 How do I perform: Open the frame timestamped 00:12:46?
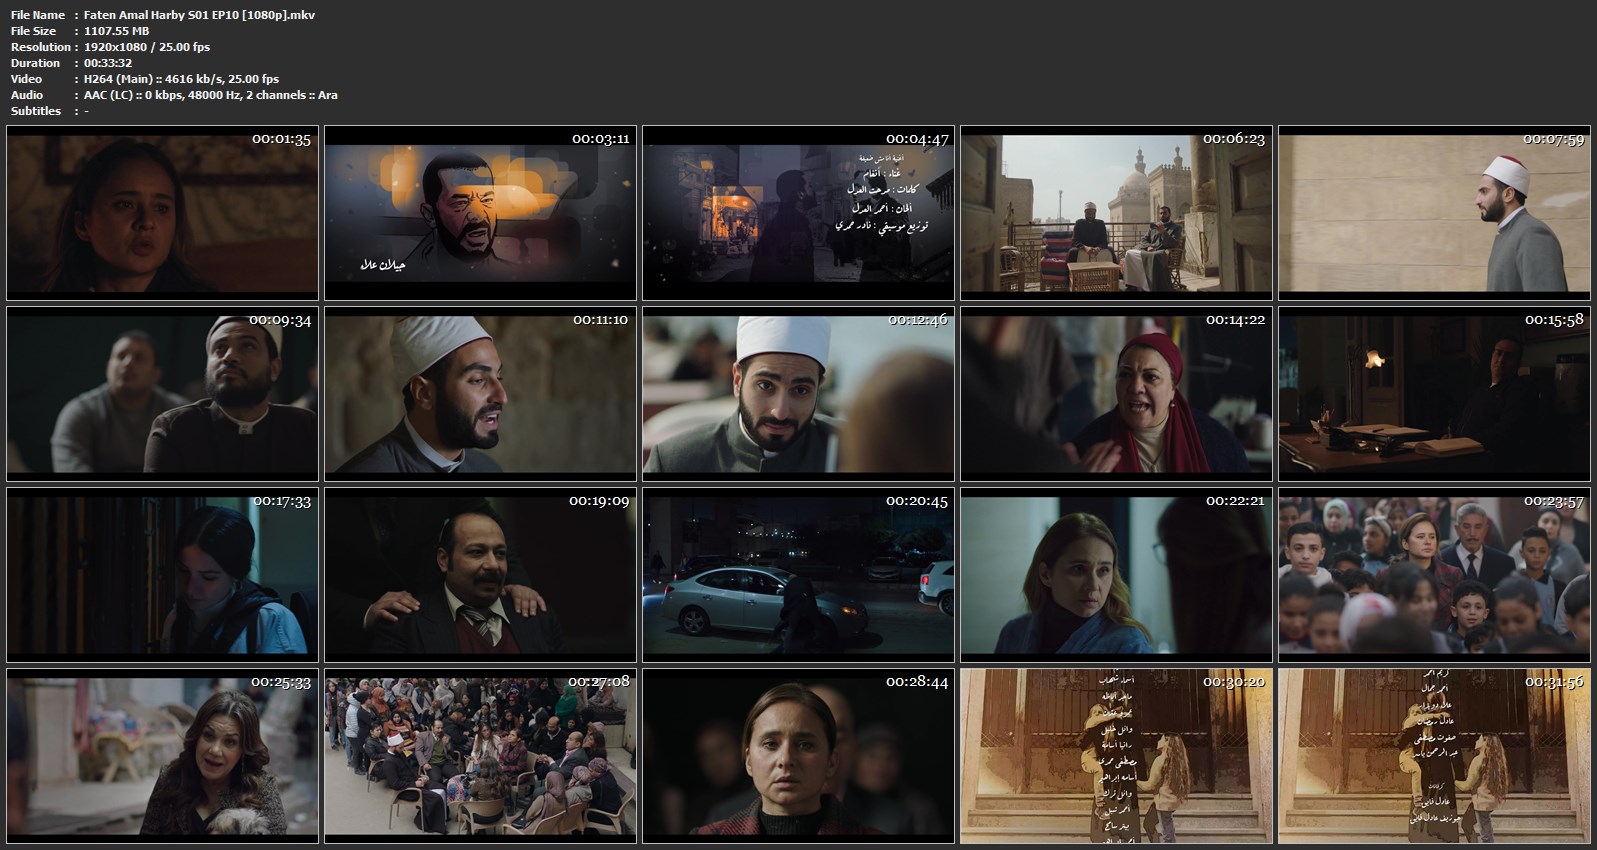tap(798, 394)
